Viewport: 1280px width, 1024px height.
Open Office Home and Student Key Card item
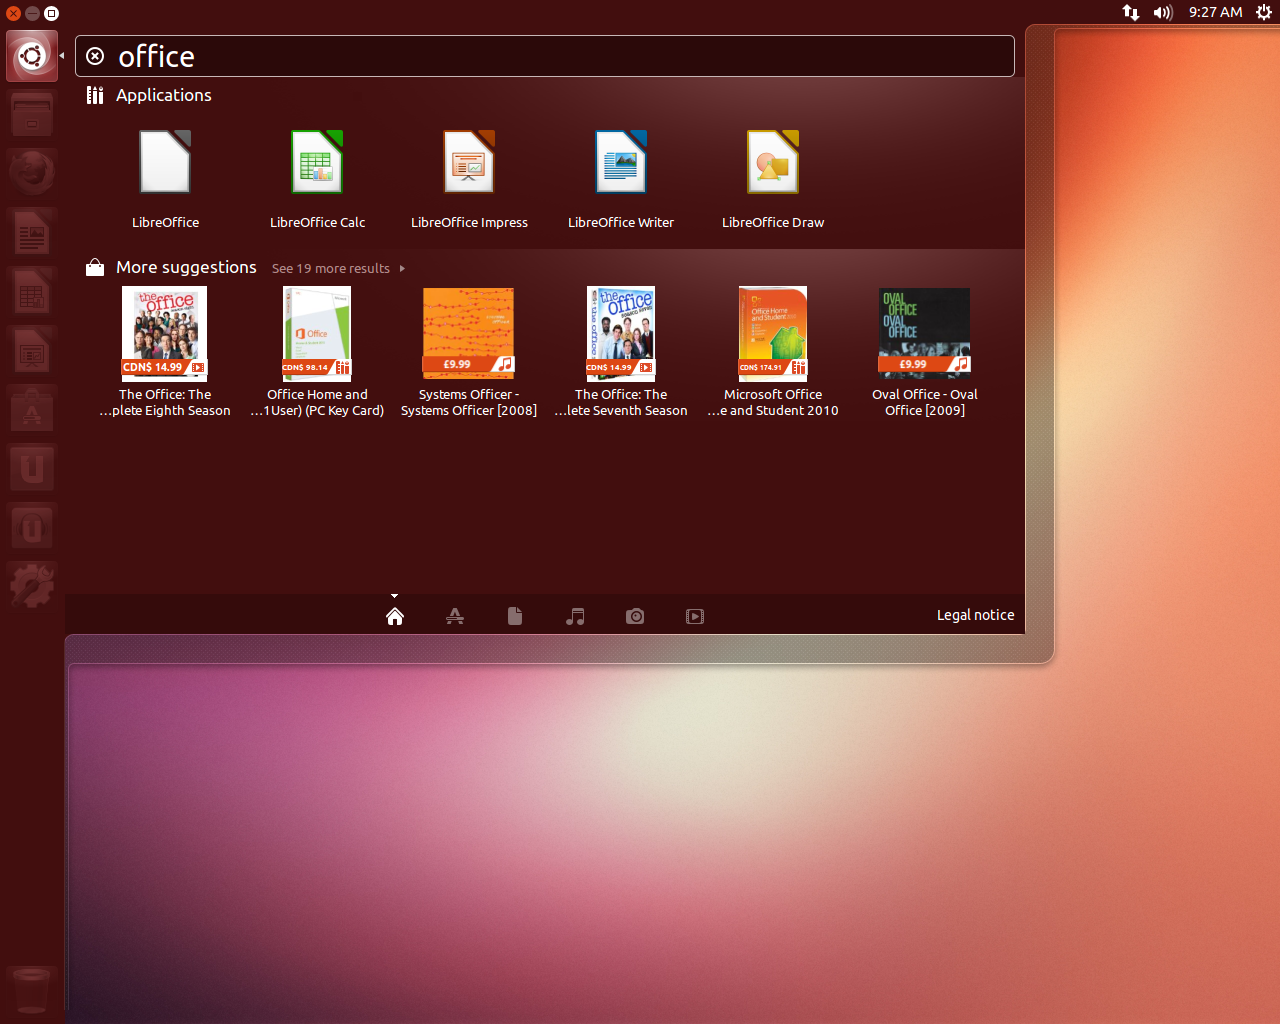click(x=317, y=352)
